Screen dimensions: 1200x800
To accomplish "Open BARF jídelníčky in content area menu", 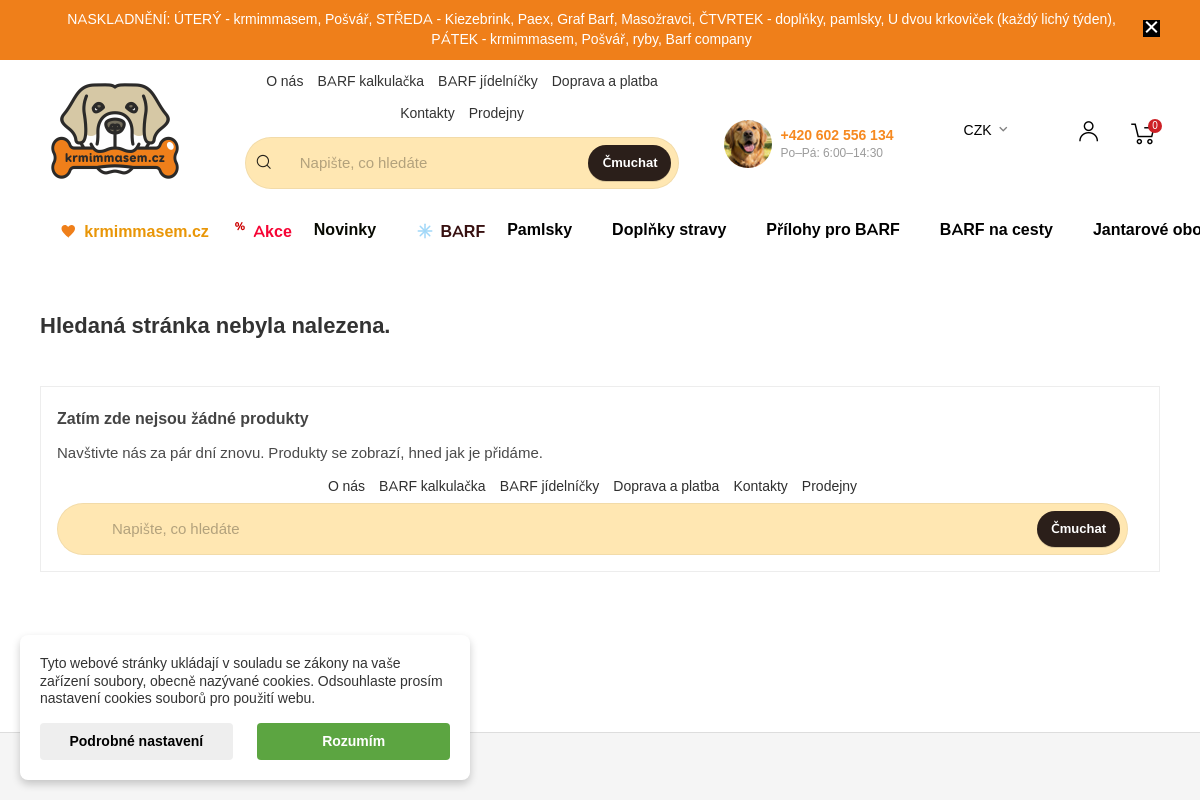I will [x=549, y=486].
